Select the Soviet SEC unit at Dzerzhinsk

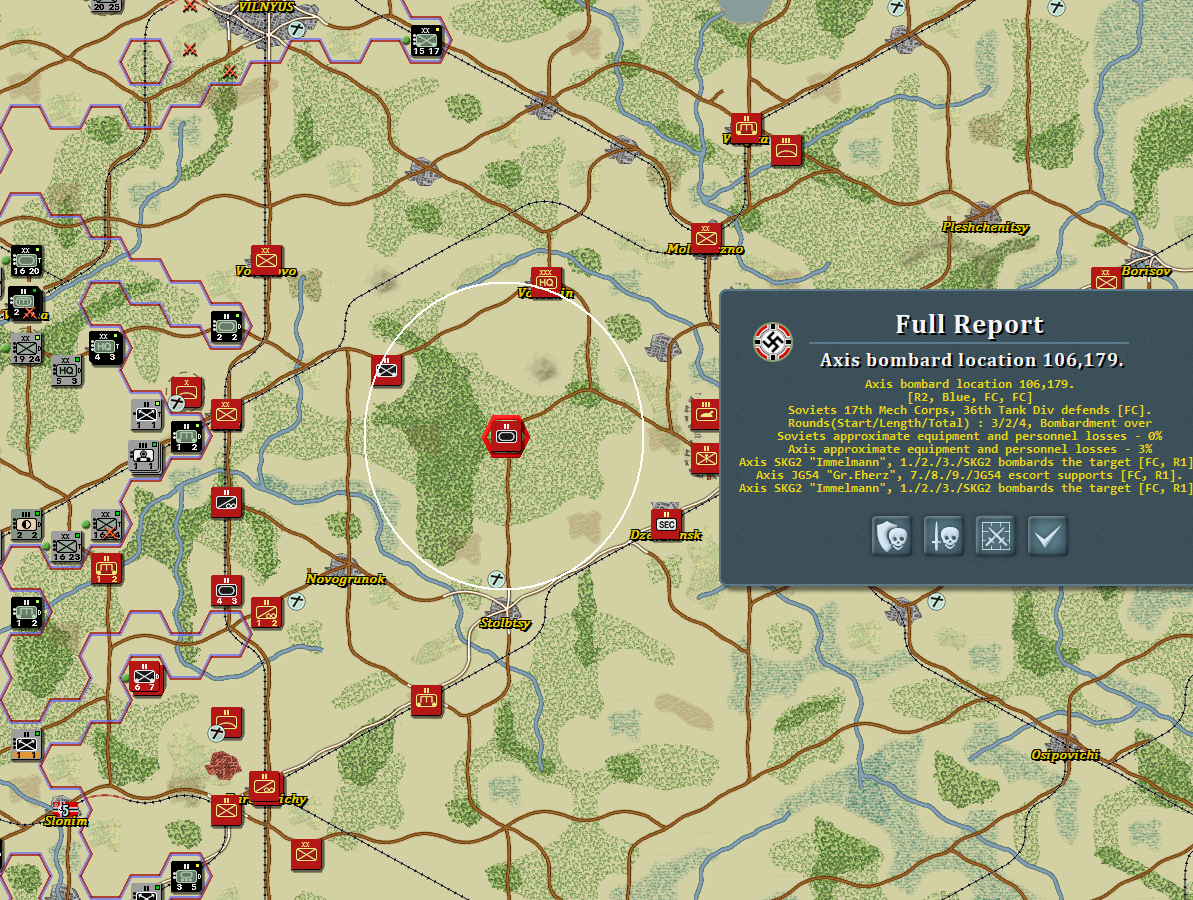point(666,524)
